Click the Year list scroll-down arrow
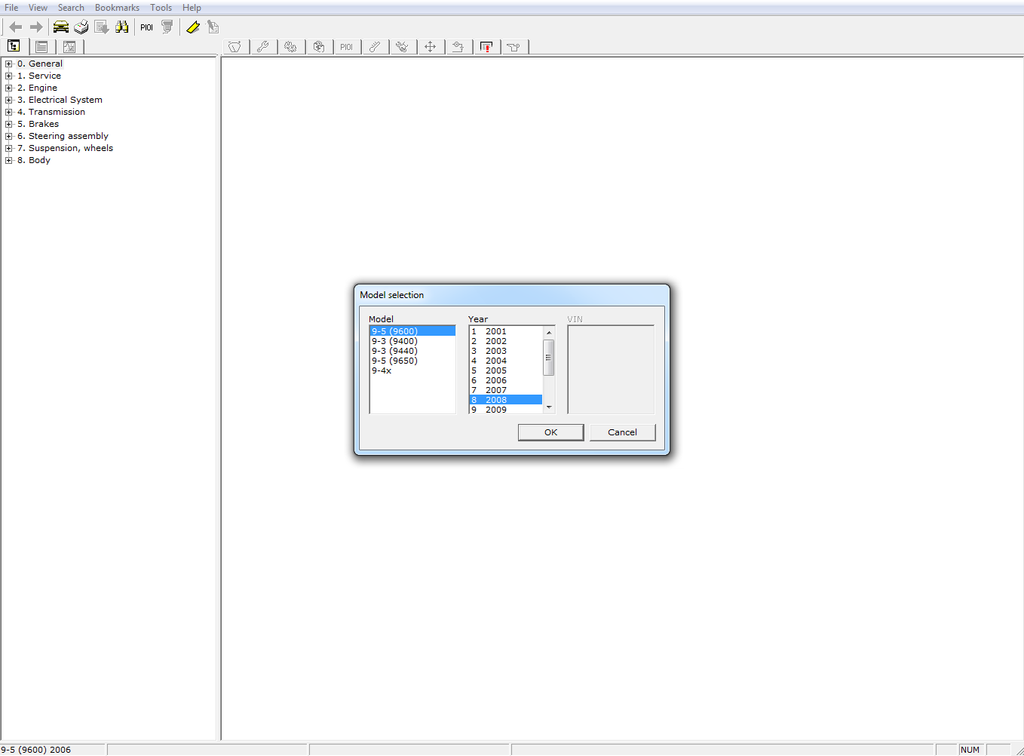Screen dimensions: 1024x756 point(548,408)
